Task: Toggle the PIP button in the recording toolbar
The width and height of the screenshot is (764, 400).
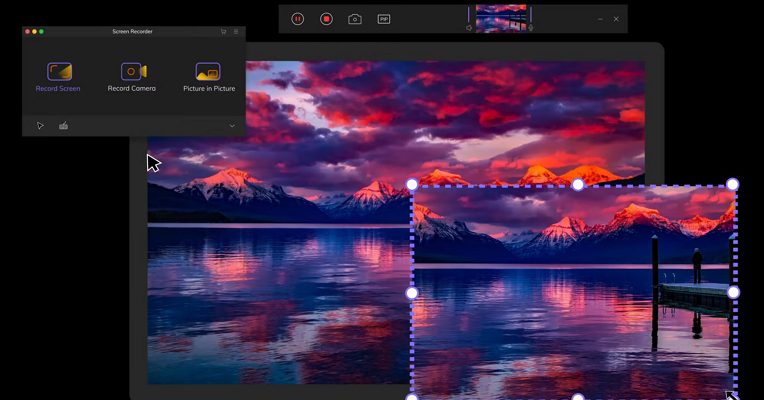Action: pos(383,19)
